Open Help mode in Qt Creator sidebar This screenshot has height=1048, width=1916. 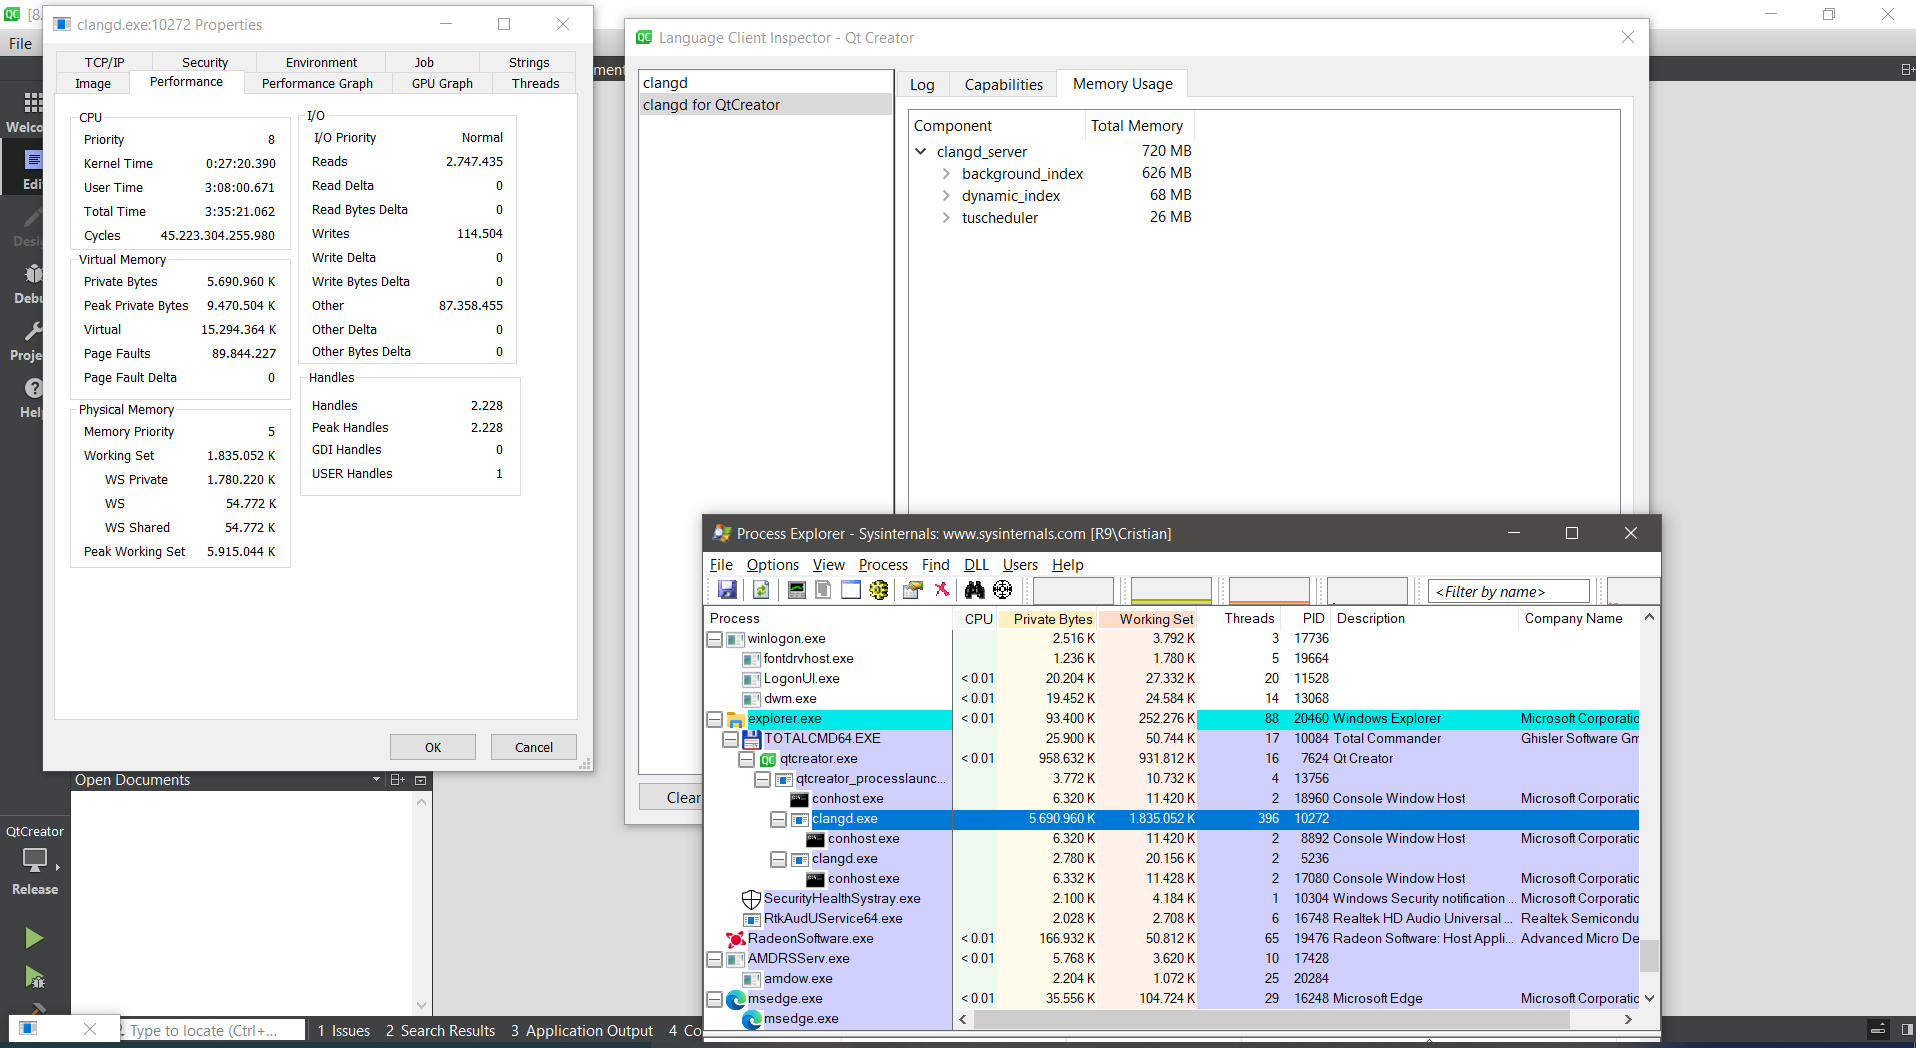click(24, 397)
